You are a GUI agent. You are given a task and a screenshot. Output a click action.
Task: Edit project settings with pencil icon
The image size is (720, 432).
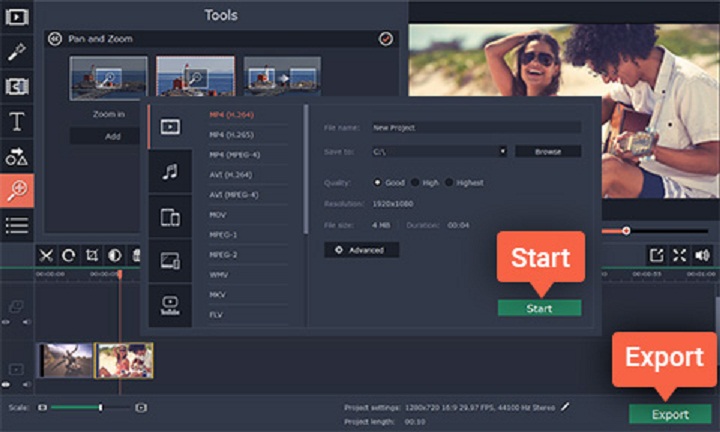(x=565, y=407)
